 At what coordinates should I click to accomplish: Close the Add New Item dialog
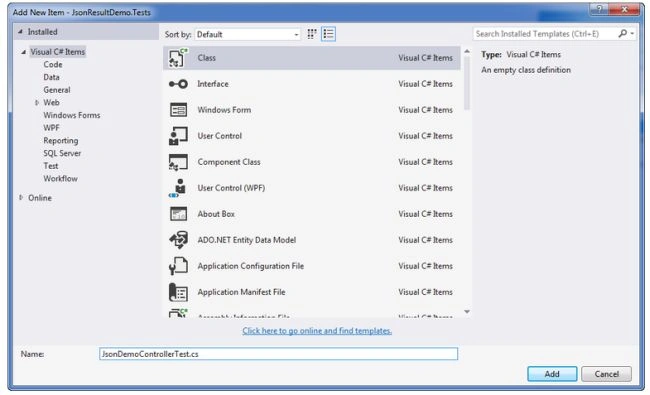pos(625,9)
